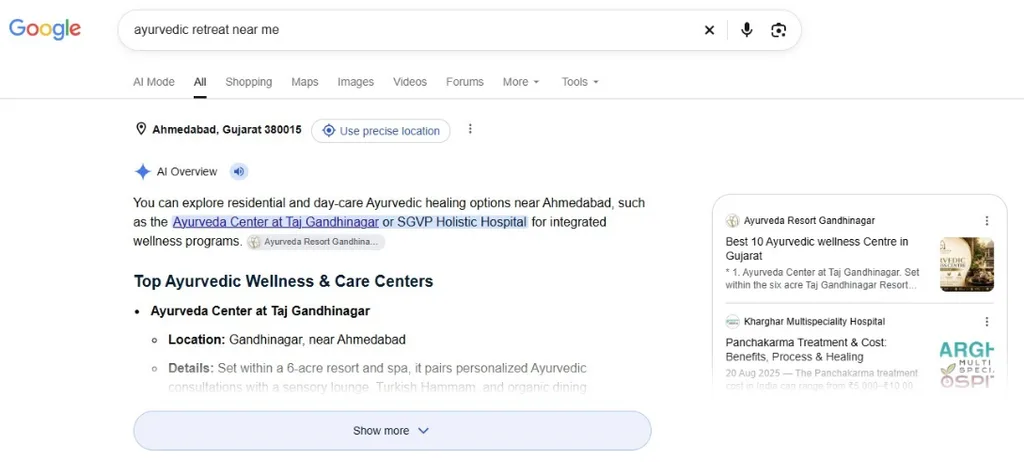Screen dimensions: 1024x462
Task: Click the AI Overview sparkle icon
Action: coord(142,172)
